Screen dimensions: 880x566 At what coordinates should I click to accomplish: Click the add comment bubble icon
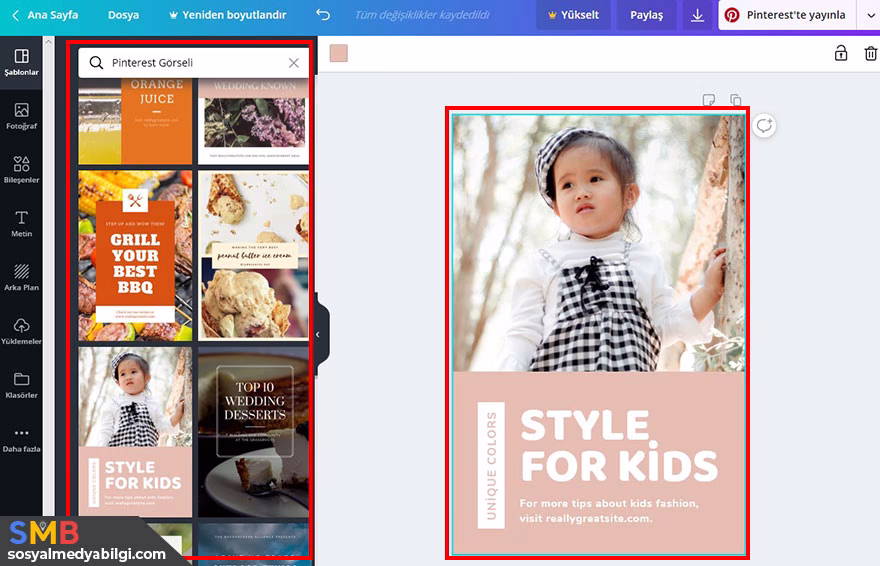[764, 125]
